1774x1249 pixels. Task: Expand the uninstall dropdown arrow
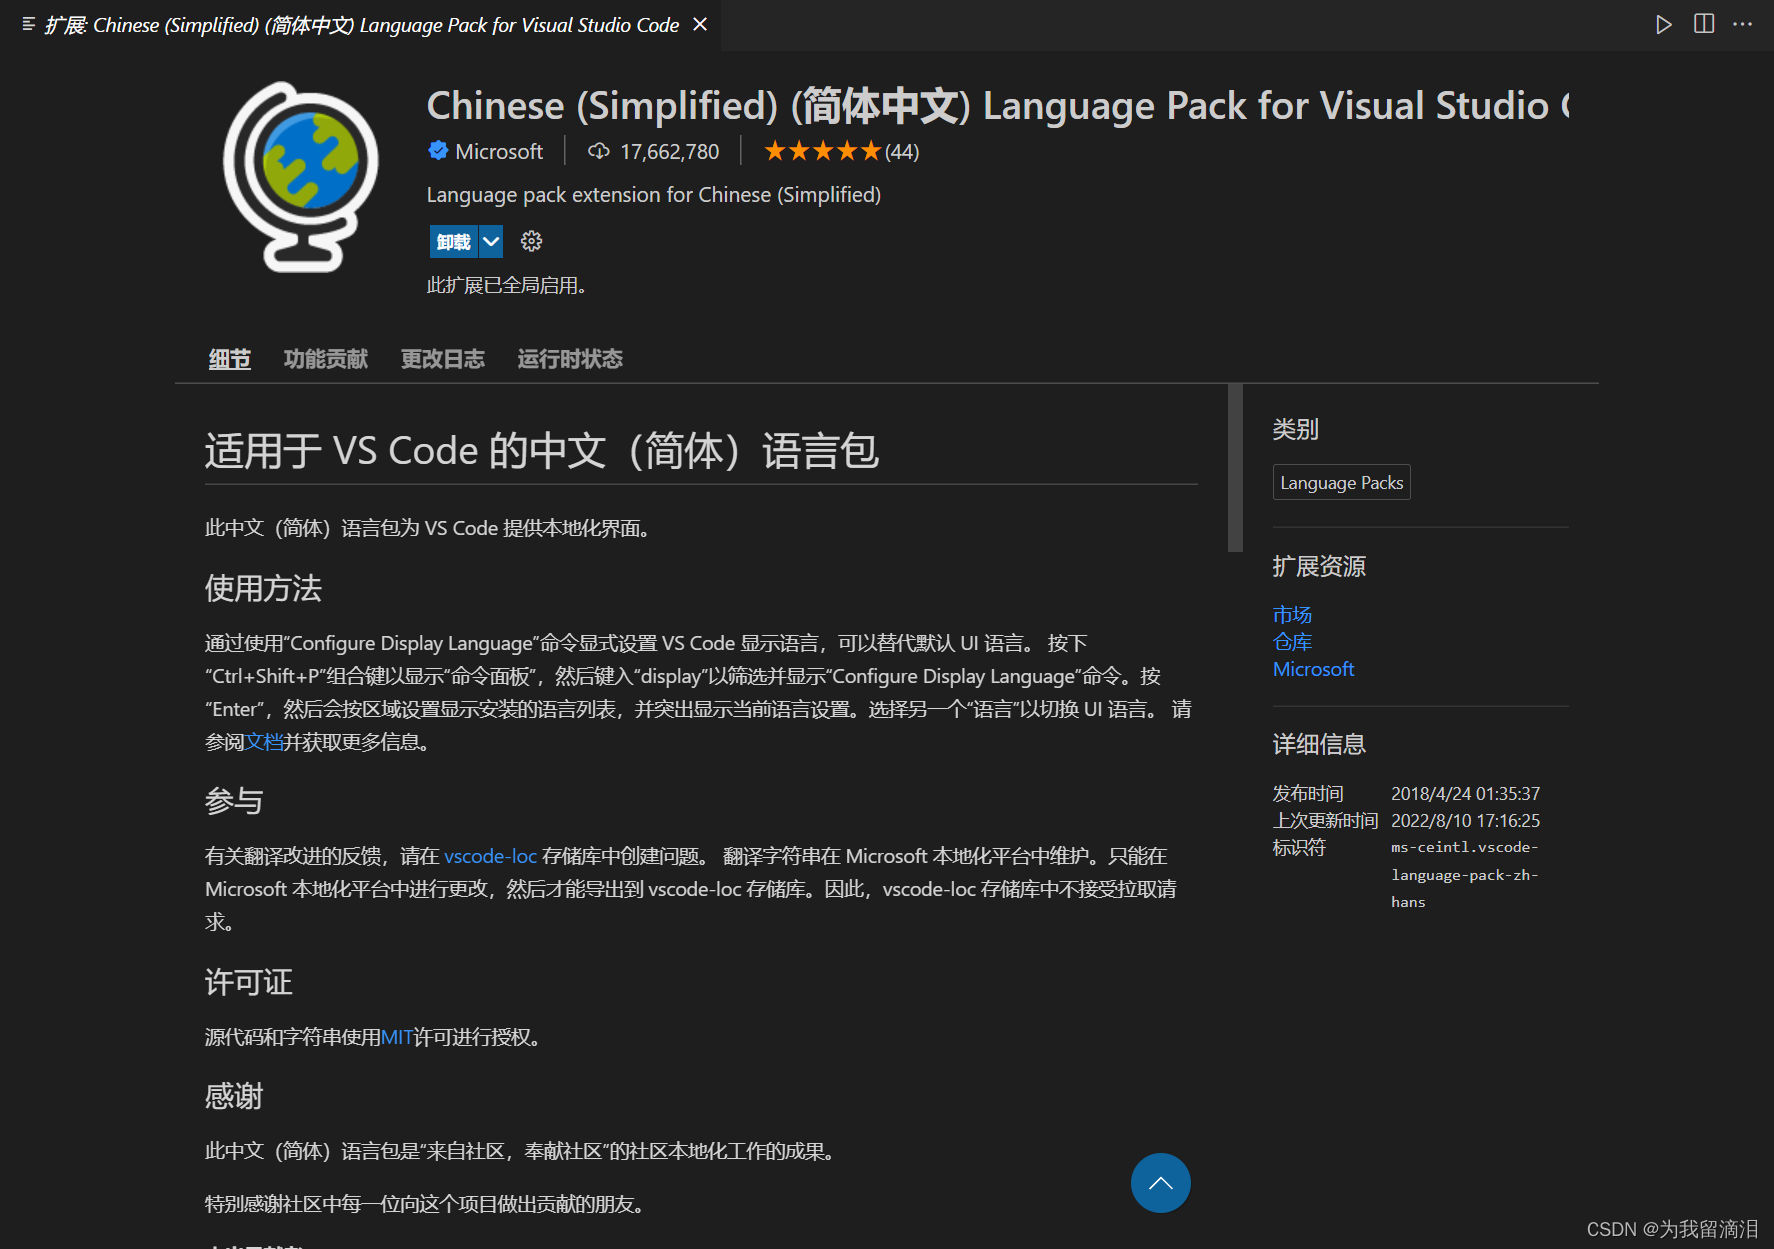click(491, 242)
